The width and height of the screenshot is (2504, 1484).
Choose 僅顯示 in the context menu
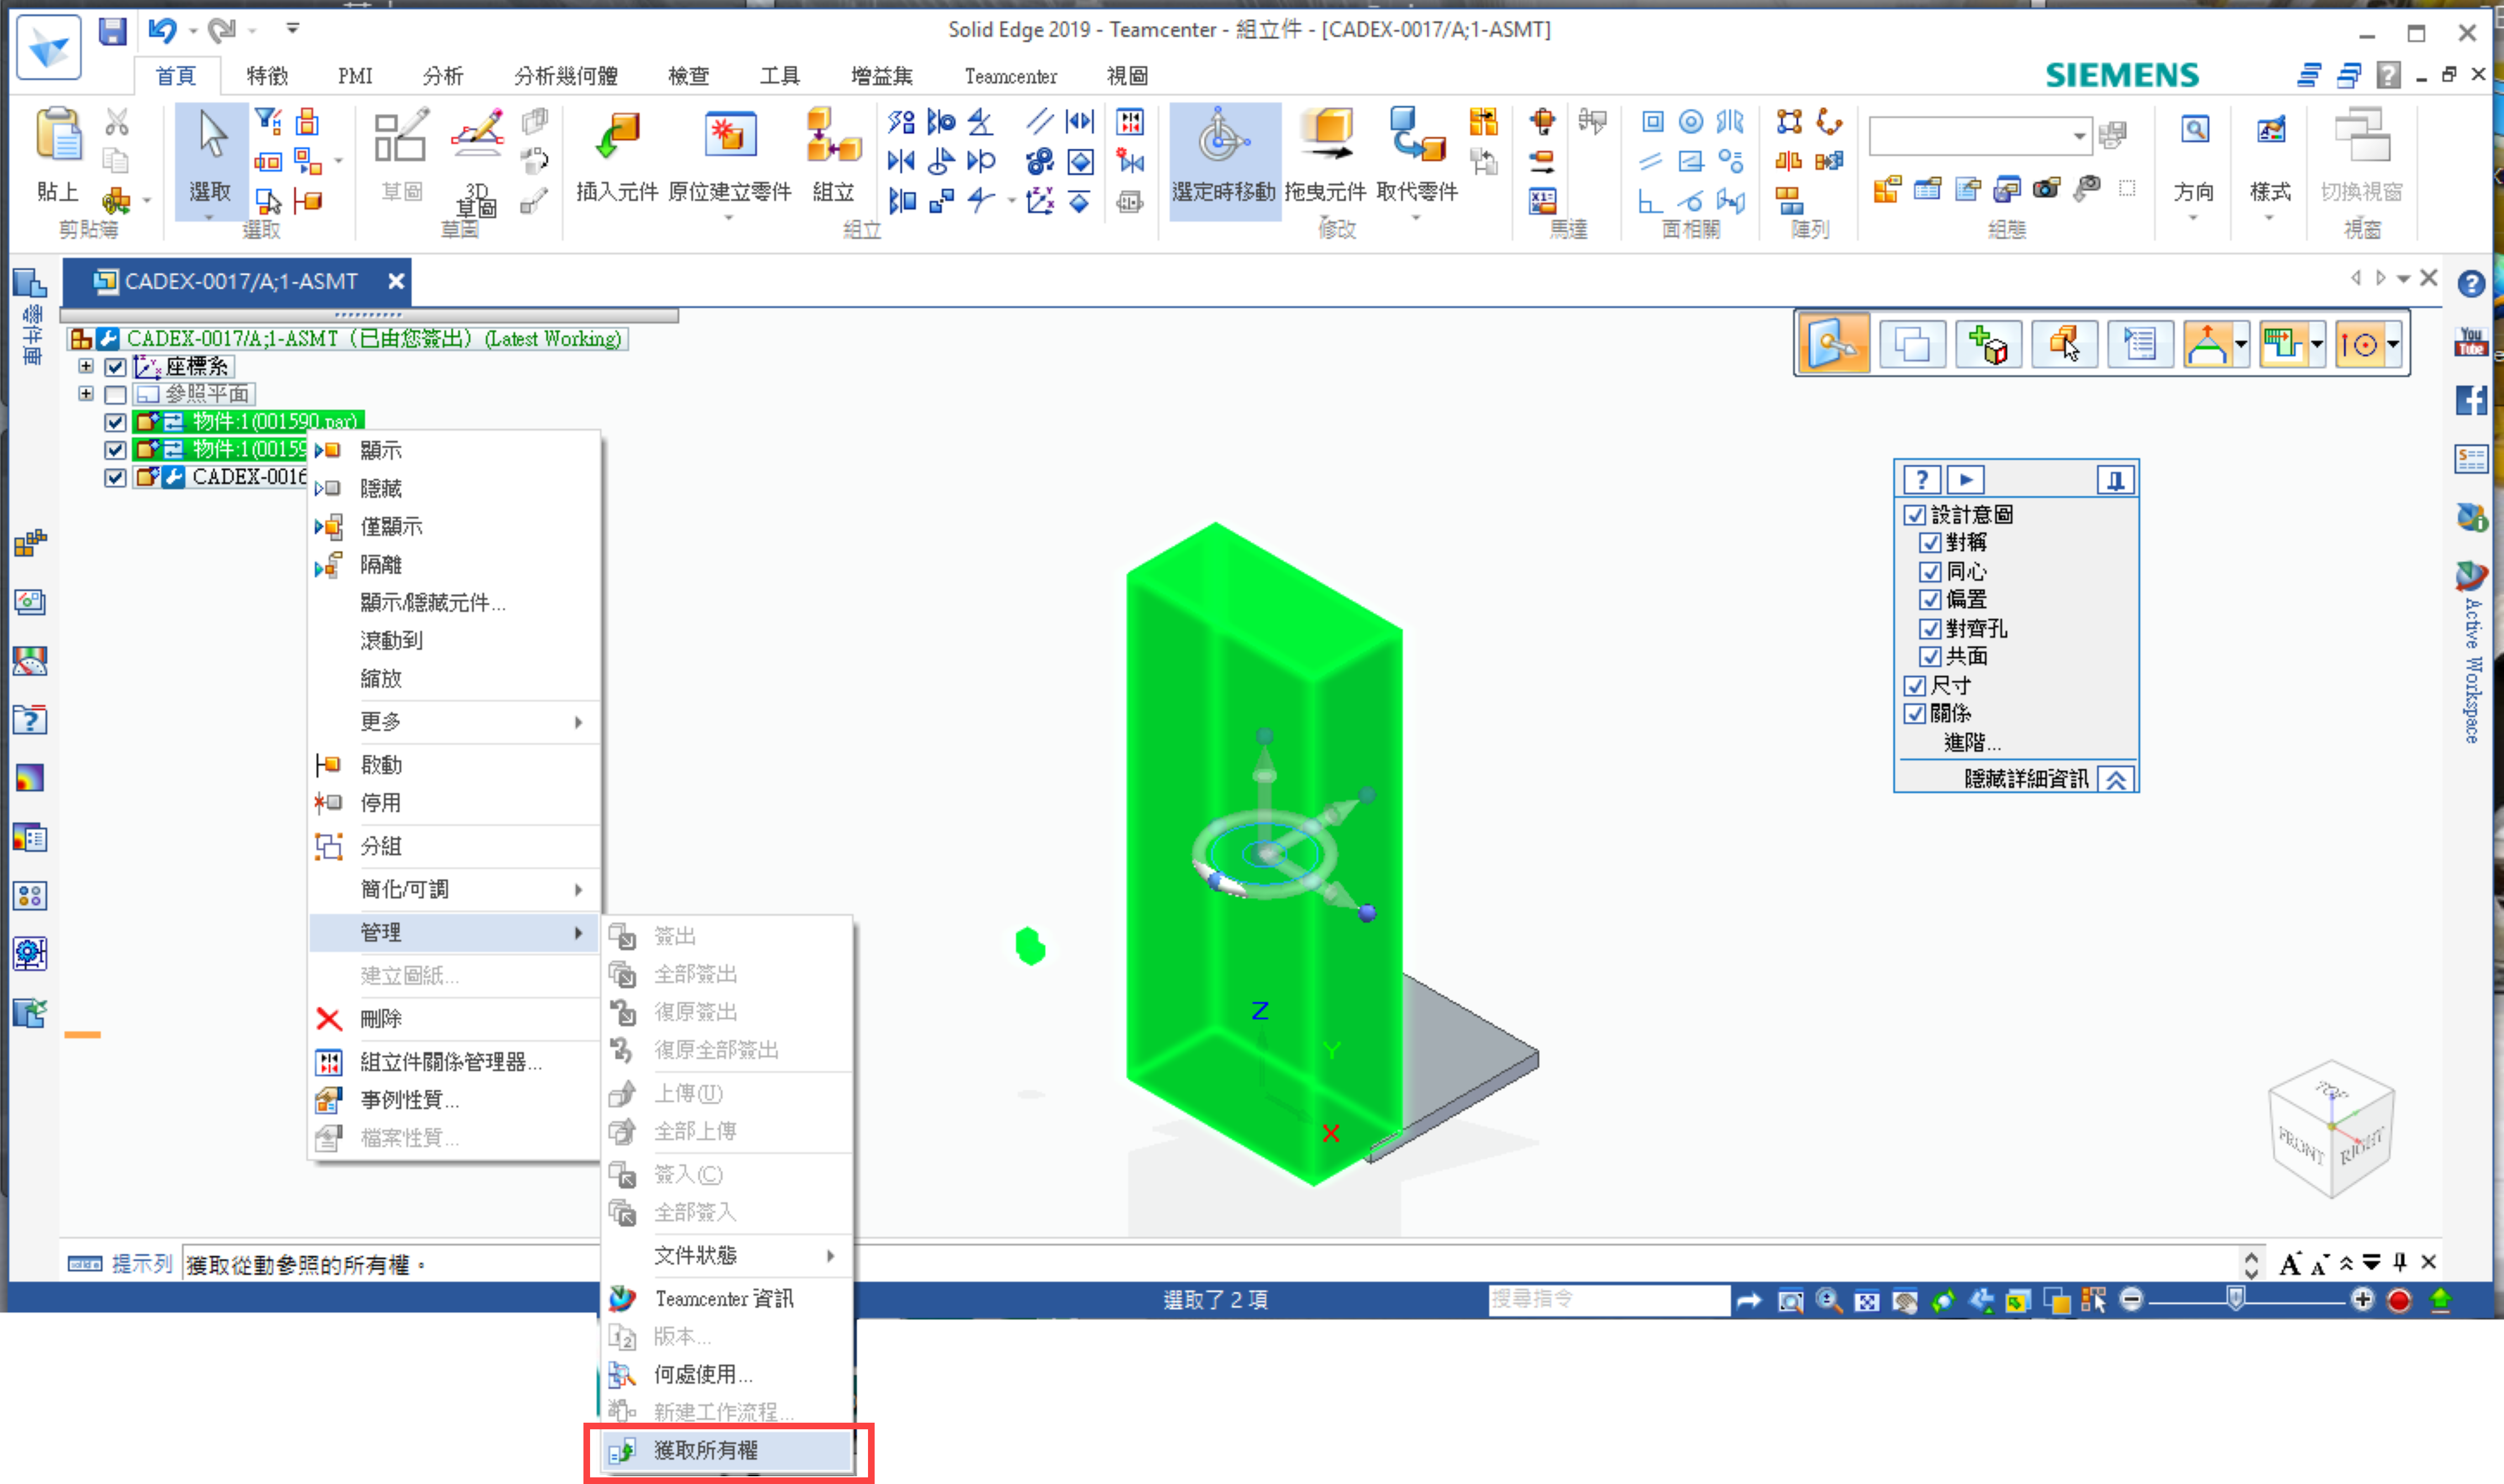click(x=454, y=527)
